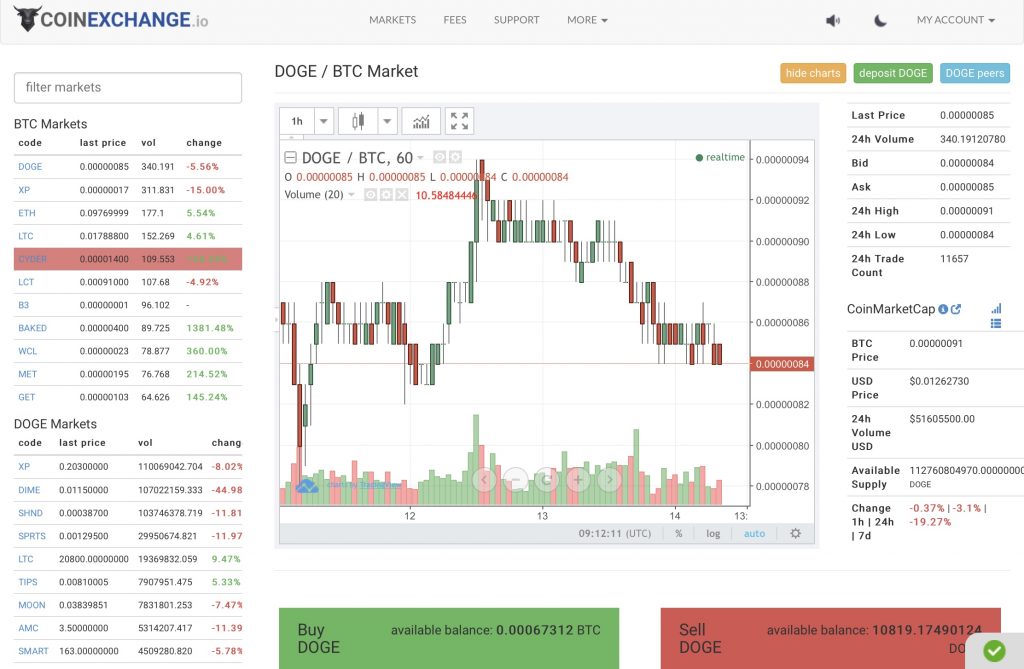The image size is (1024, 669).
Task: Go to MARKETS page
Action: coord(392,20)
